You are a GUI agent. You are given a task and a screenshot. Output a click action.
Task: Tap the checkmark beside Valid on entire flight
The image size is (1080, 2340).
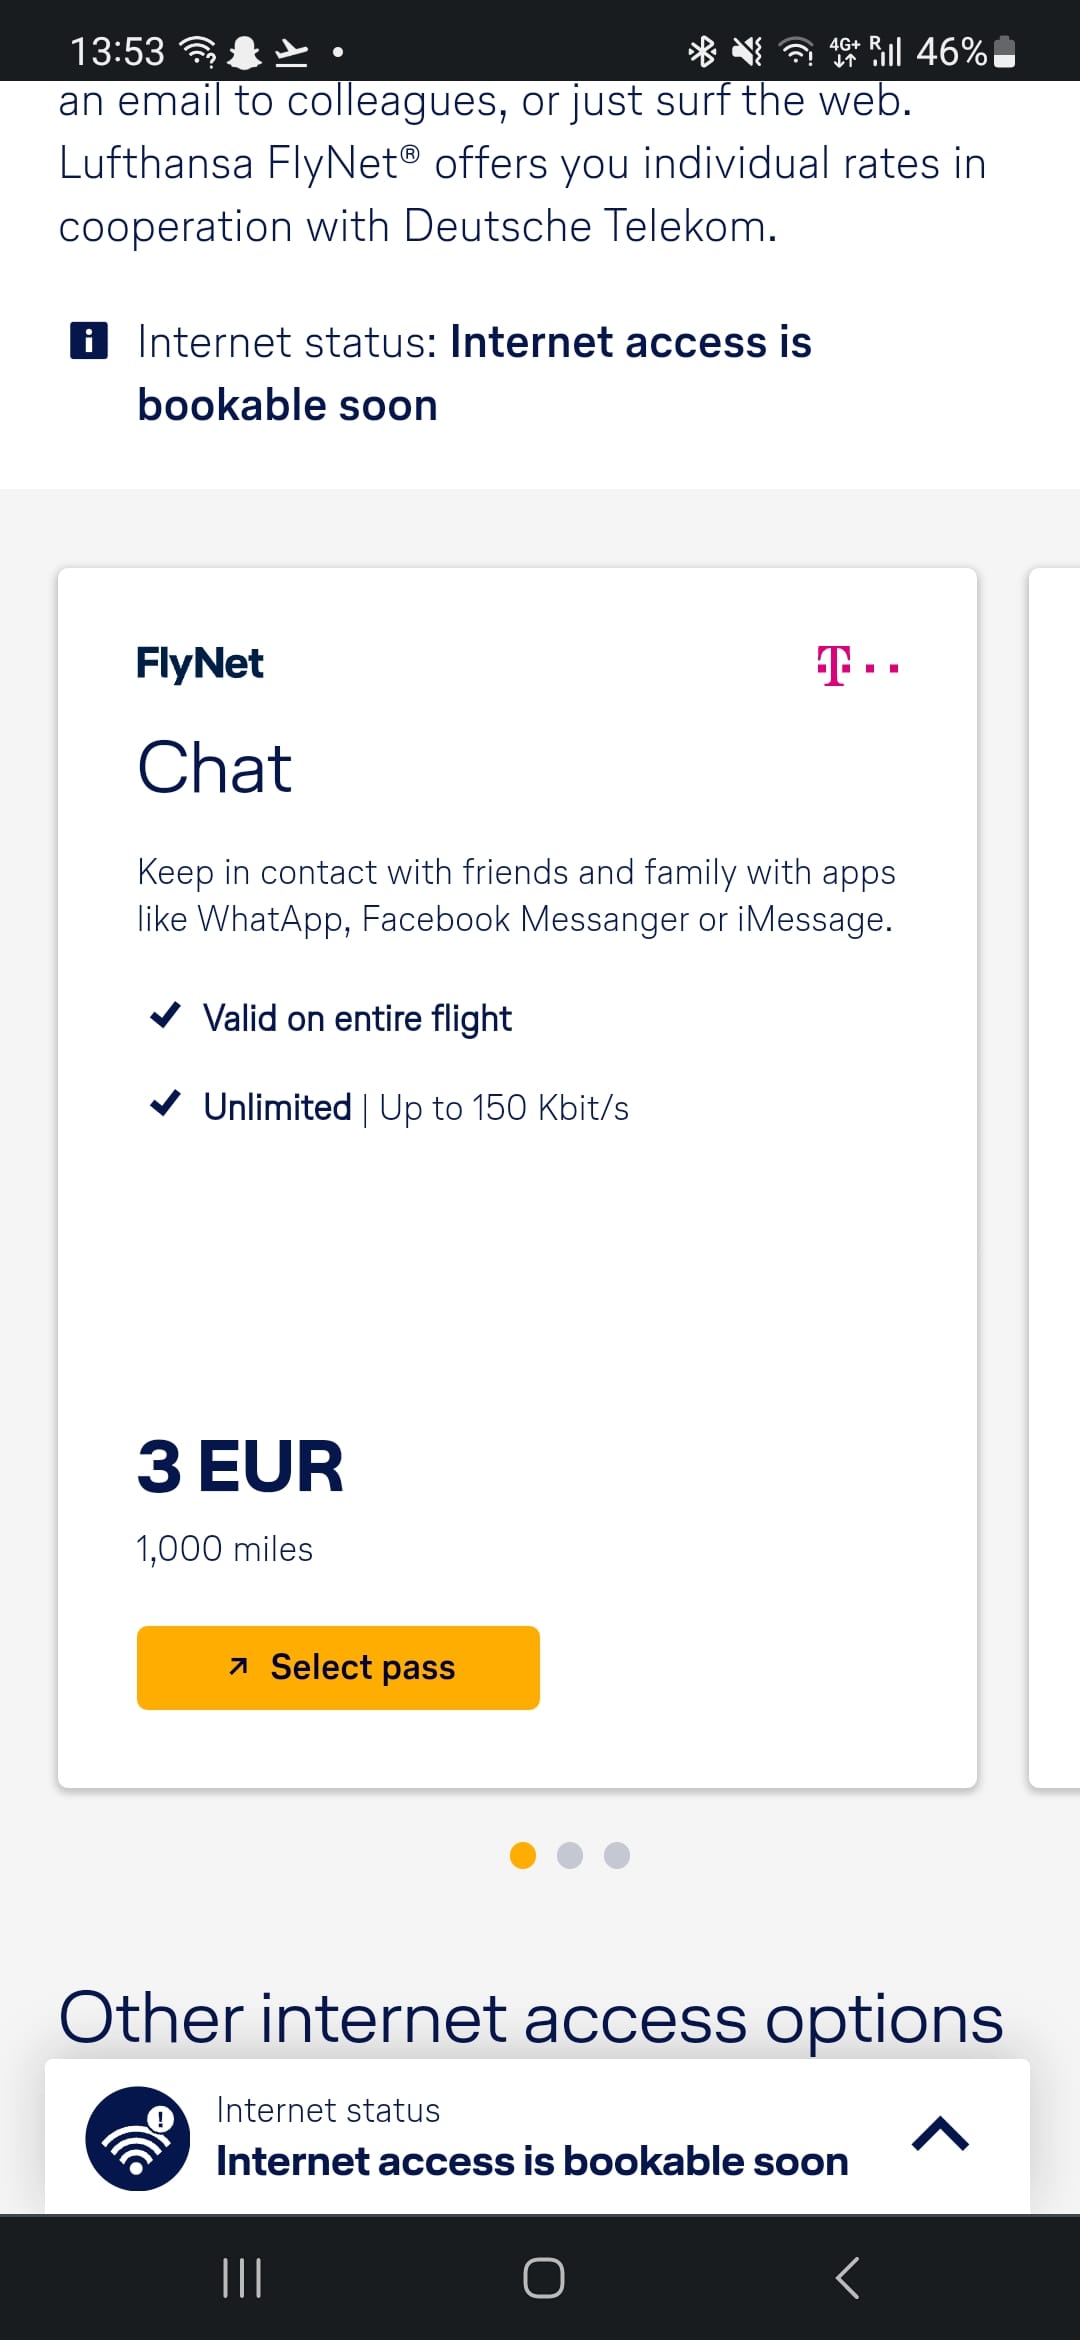tap(165, 1016)
